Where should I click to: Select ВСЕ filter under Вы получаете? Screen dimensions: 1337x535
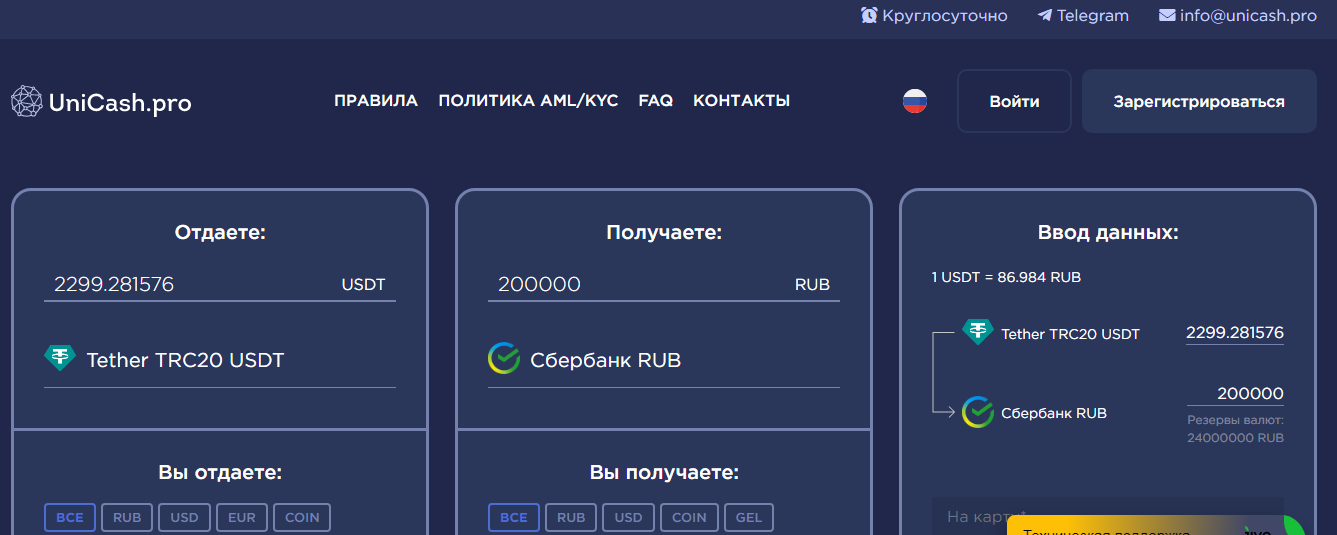pyautogui.click(x=514, y=517)
